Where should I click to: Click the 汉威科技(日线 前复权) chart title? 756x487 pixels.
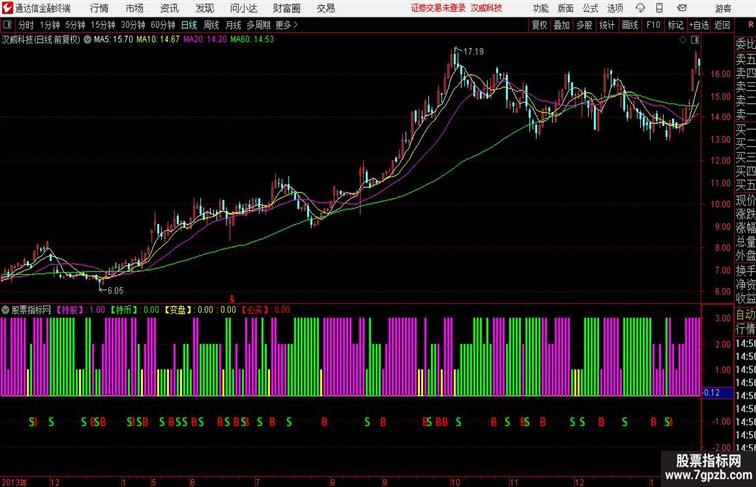pos(41,40)
